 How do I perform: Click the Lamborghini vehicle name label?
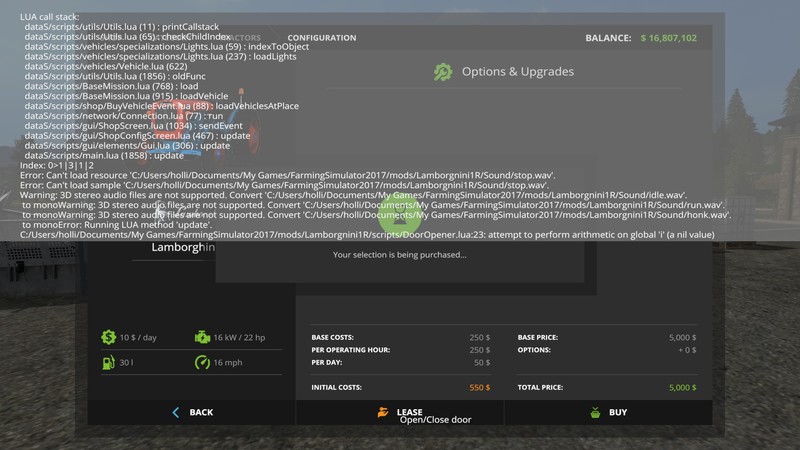pyautogui.click(x=183, y=247)
